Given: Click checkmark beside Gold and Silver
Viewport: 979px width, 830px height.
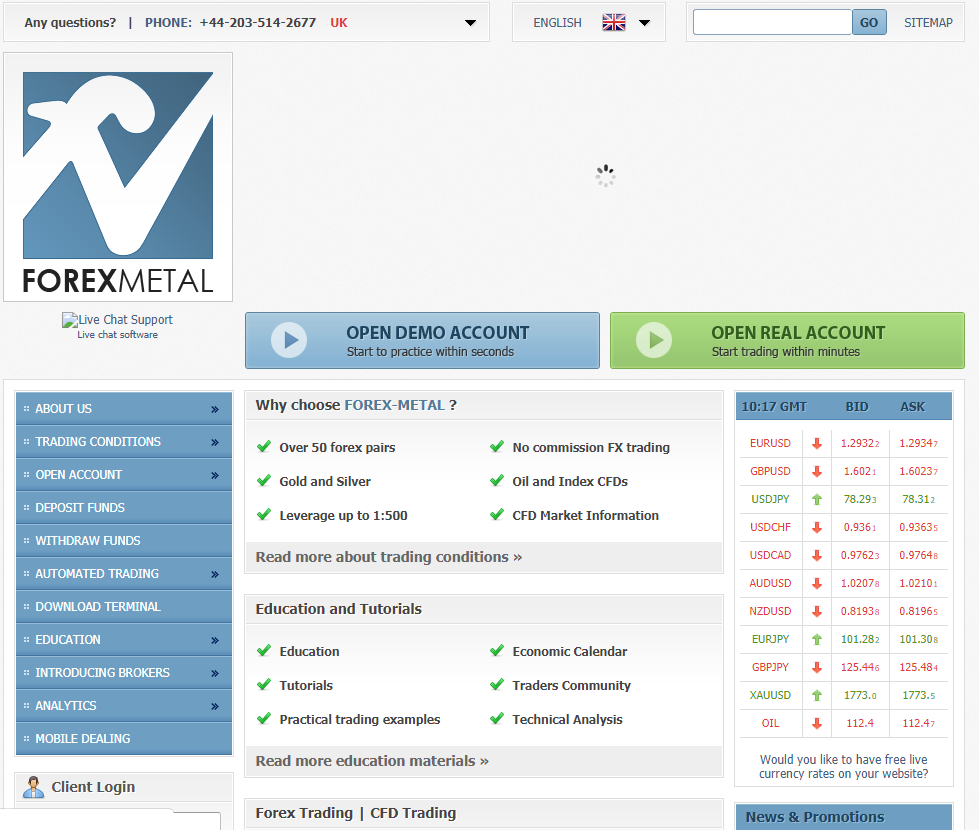Looking at the screenshot, I should (x=264, y=480).
